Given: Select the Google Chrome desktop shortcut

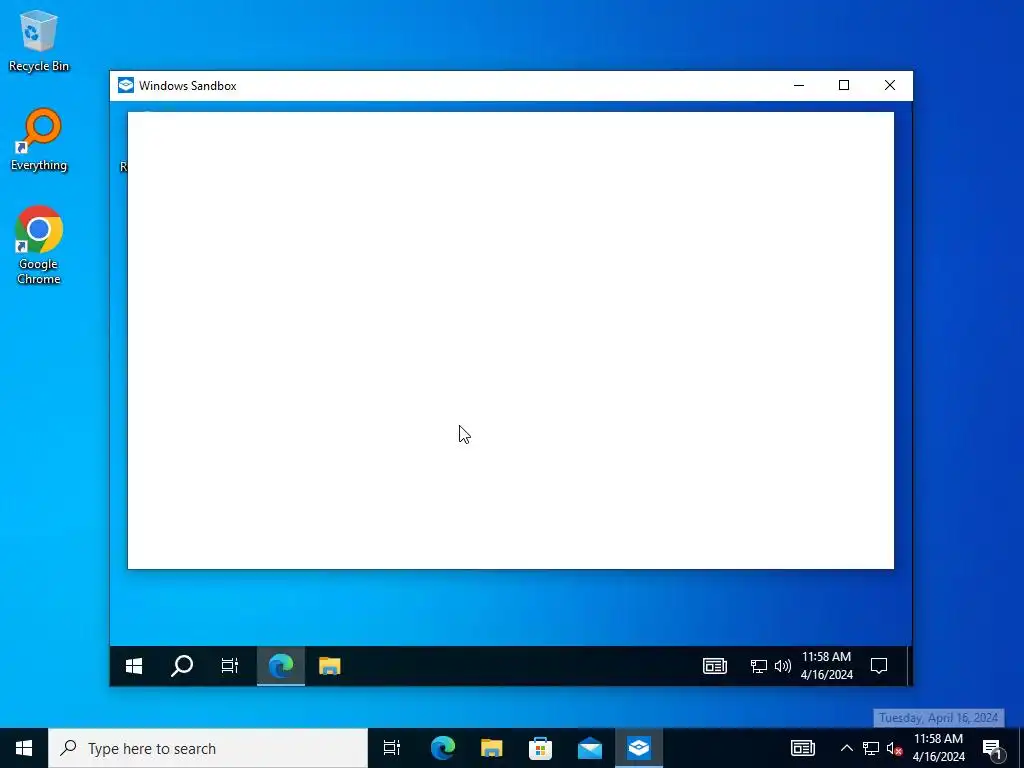Looking at the screenshot, I should coord(39,245).
